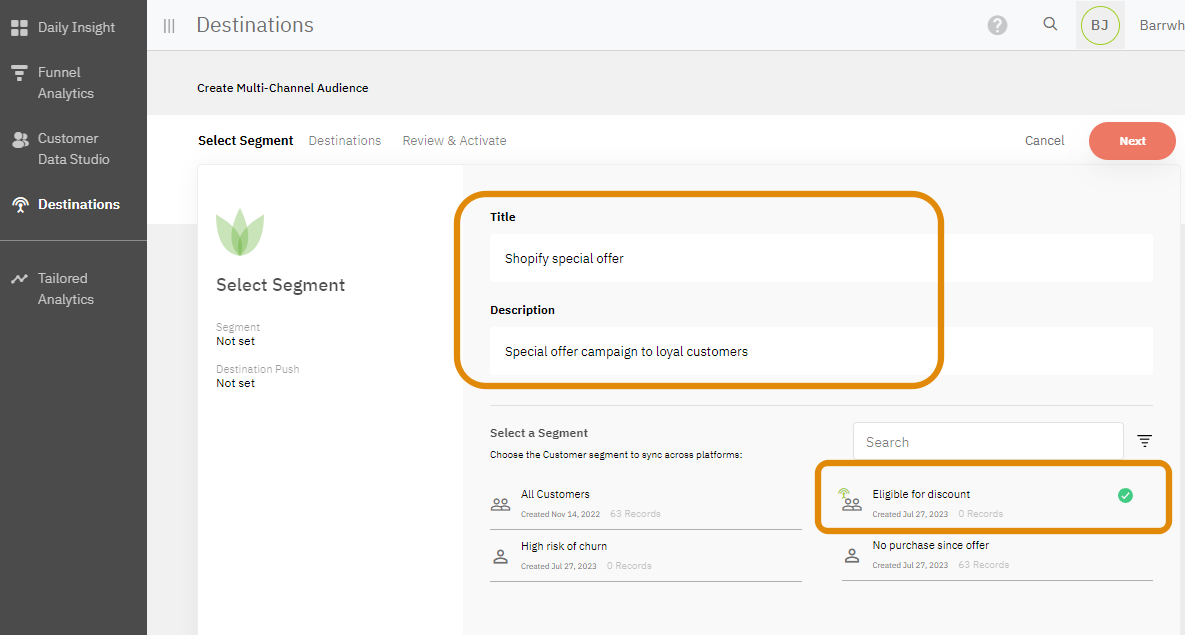Viewport: 1185px width, 635px height.
Task: Open the segment filter icon beside Search
Action: [1145, 441]
